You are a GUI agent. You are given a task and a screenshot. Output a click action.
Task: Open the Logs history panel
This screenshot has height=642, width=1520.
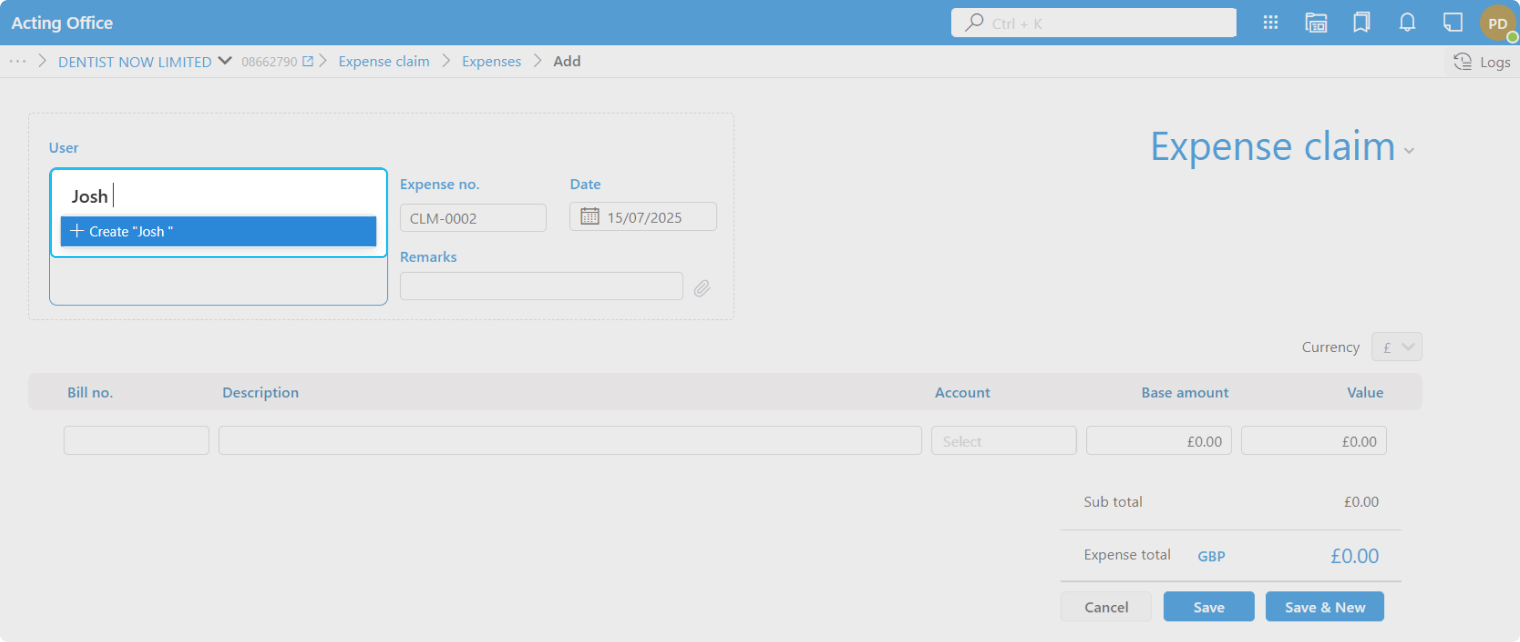[1482, 62]
